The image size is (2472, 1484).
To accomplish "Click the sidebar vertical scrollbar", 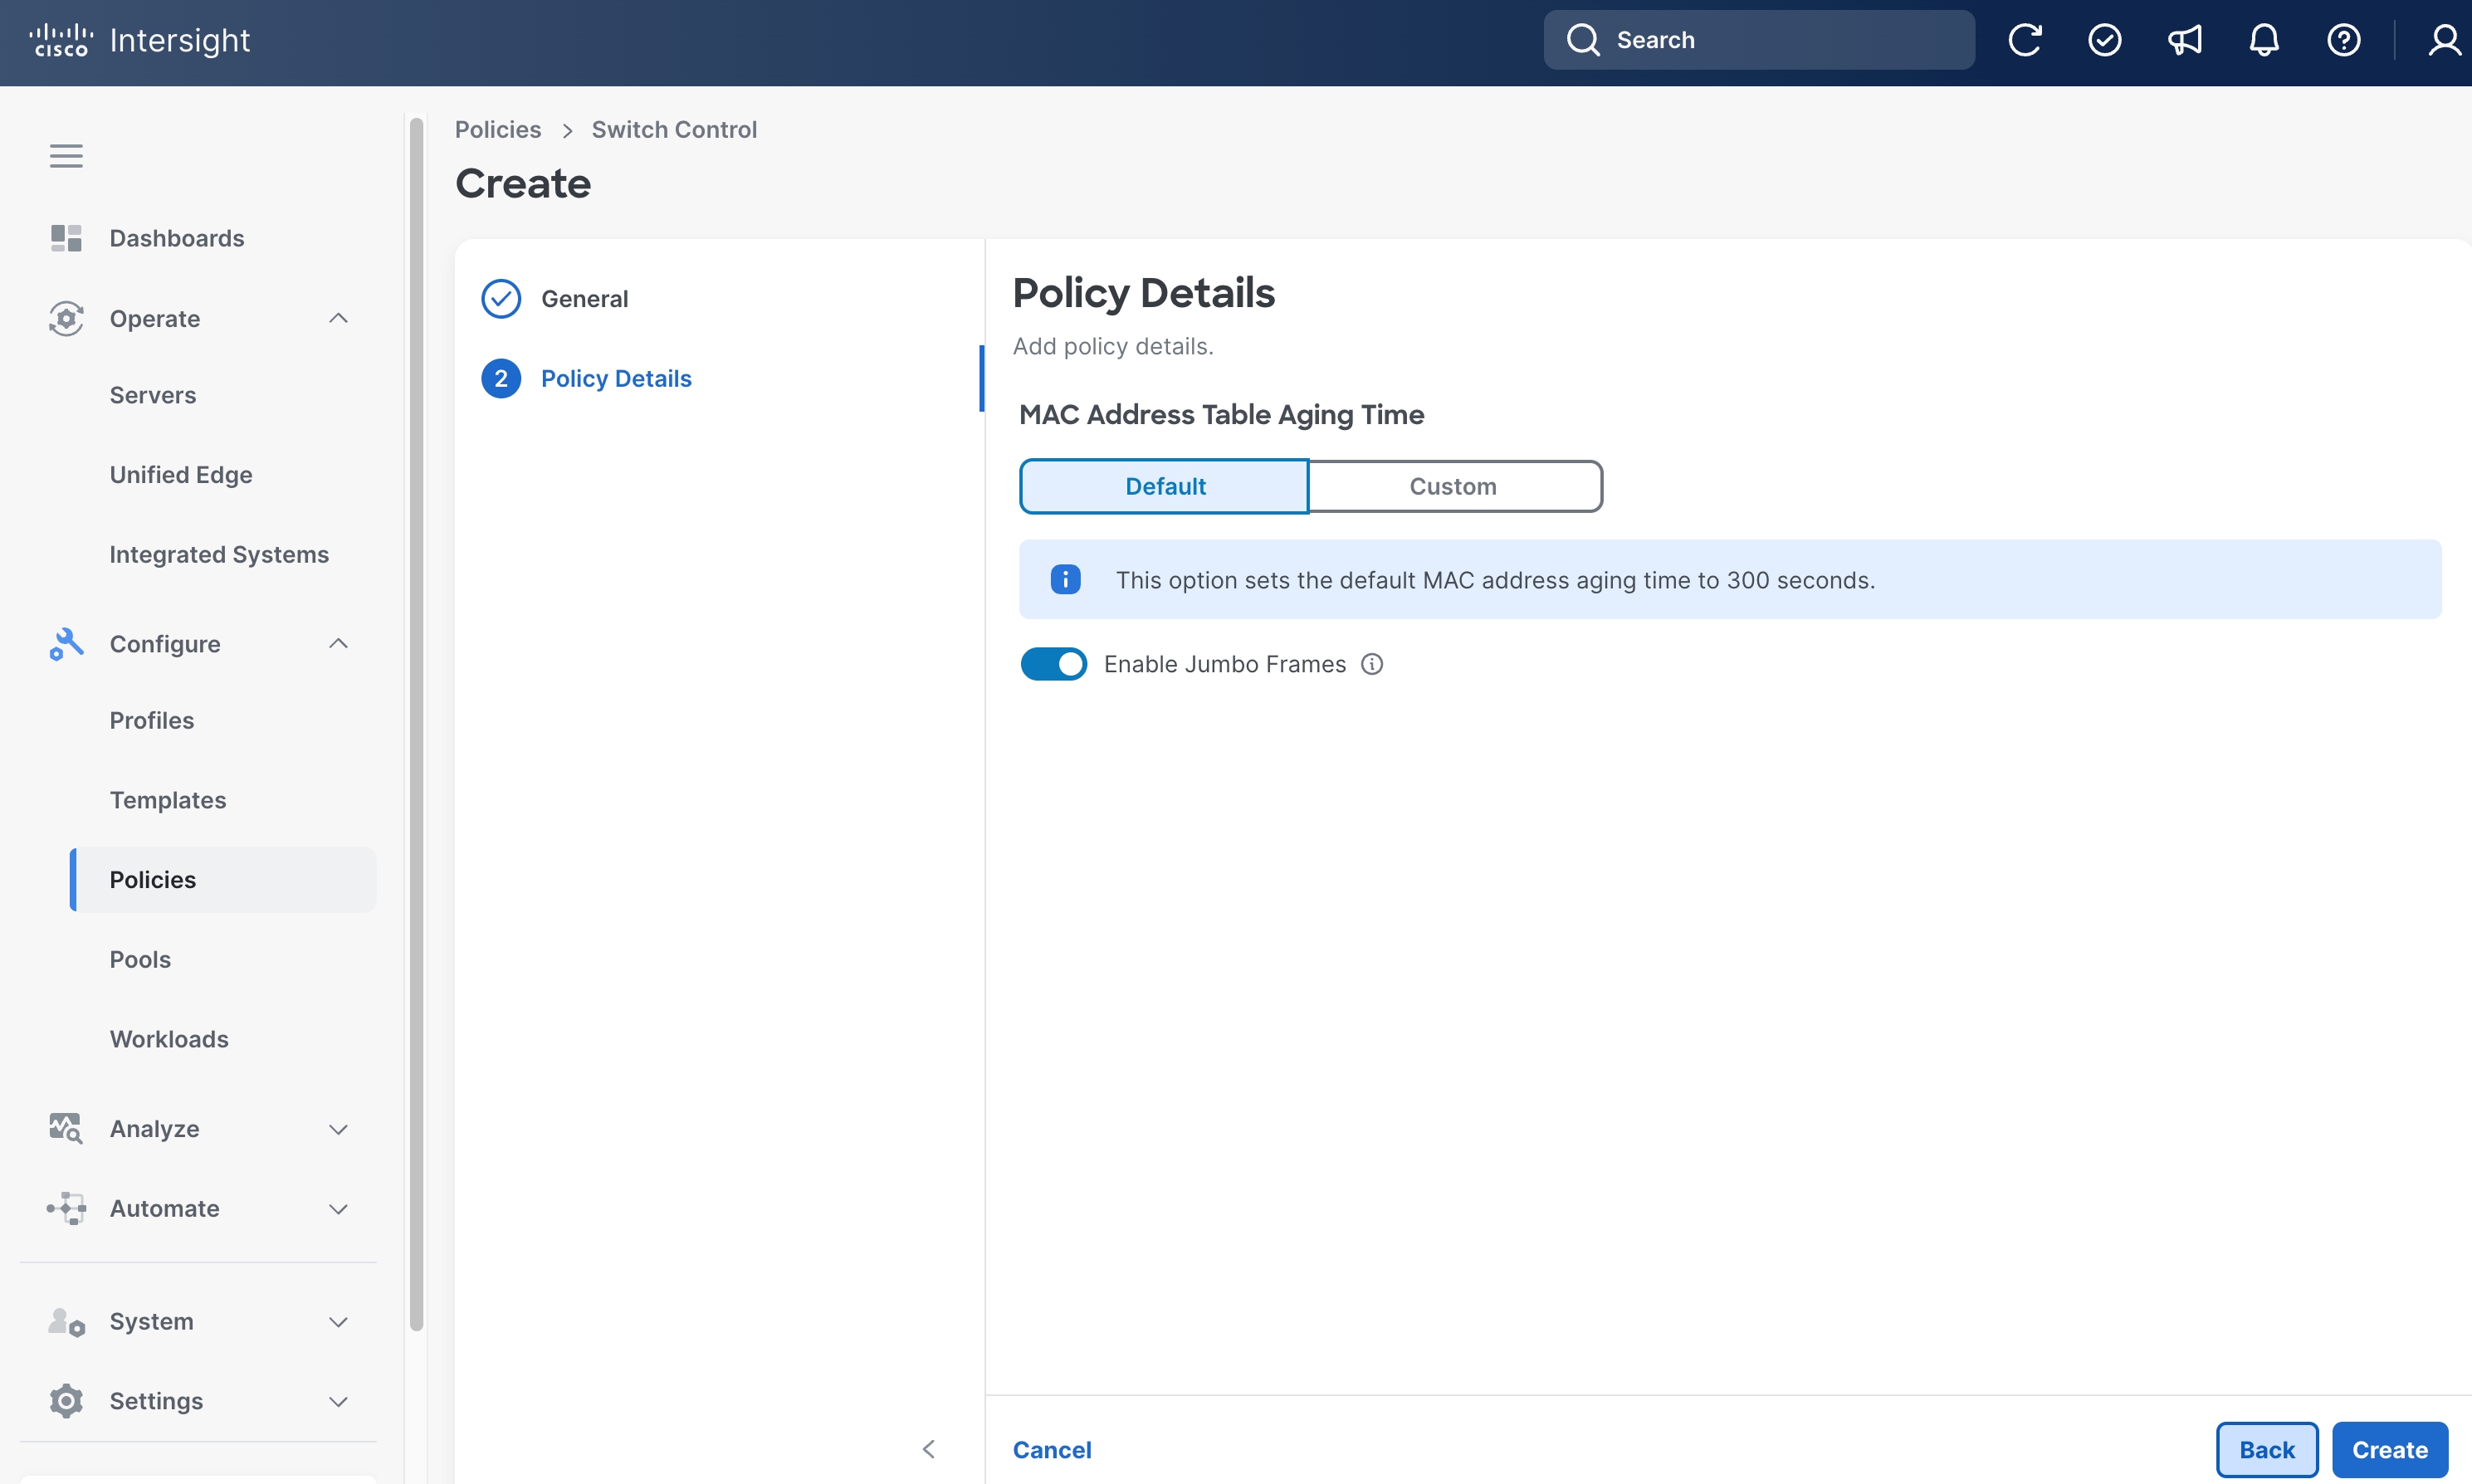I will click(416, 725).
